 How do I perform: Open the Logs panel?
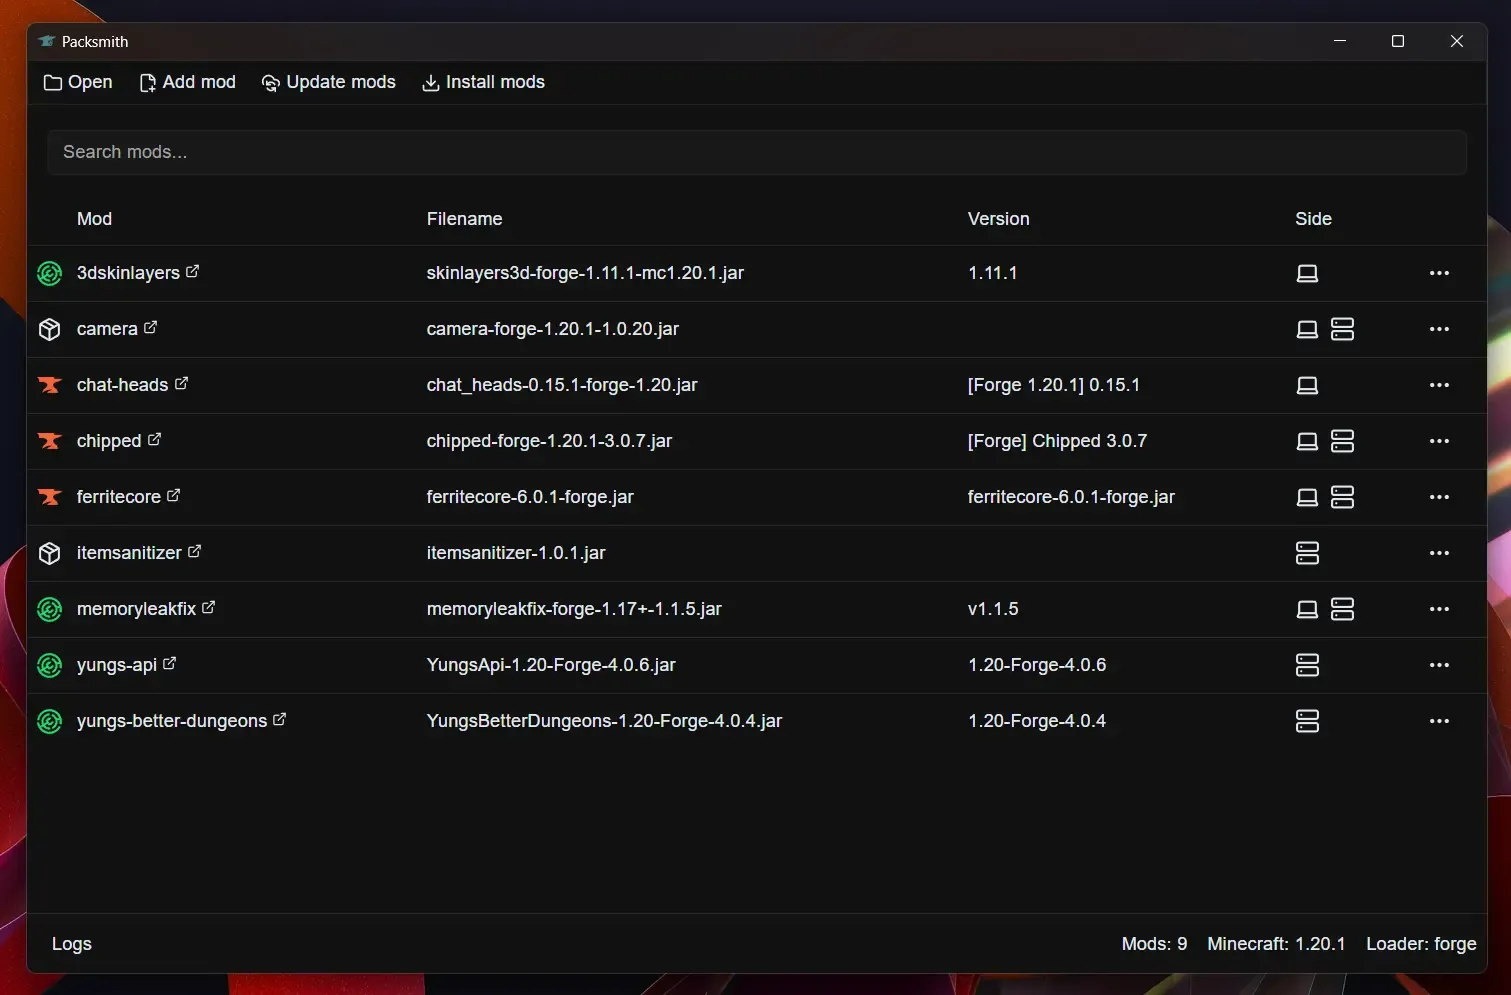72,943
